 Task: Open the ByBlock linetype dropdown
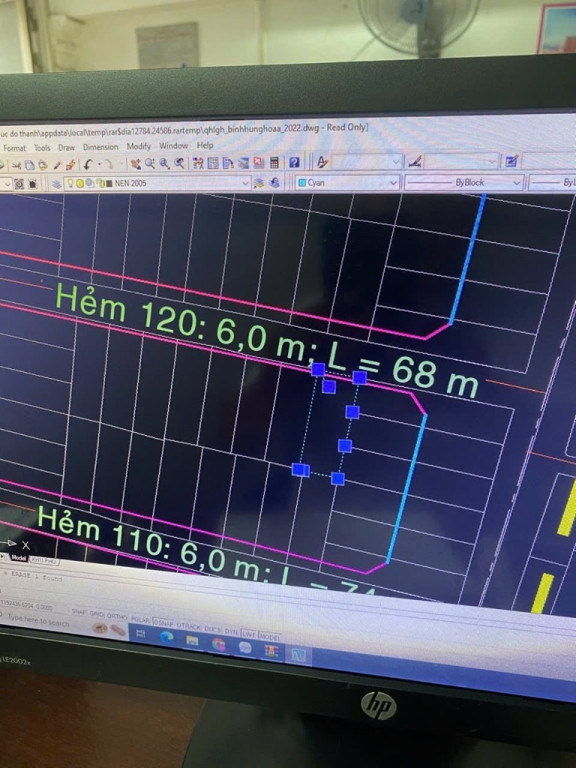coord(517,182)
